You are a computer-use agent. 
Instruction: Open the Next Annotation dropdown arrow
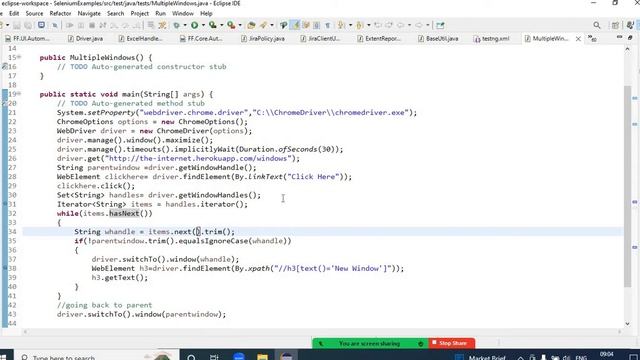click(x=350, y=25)
